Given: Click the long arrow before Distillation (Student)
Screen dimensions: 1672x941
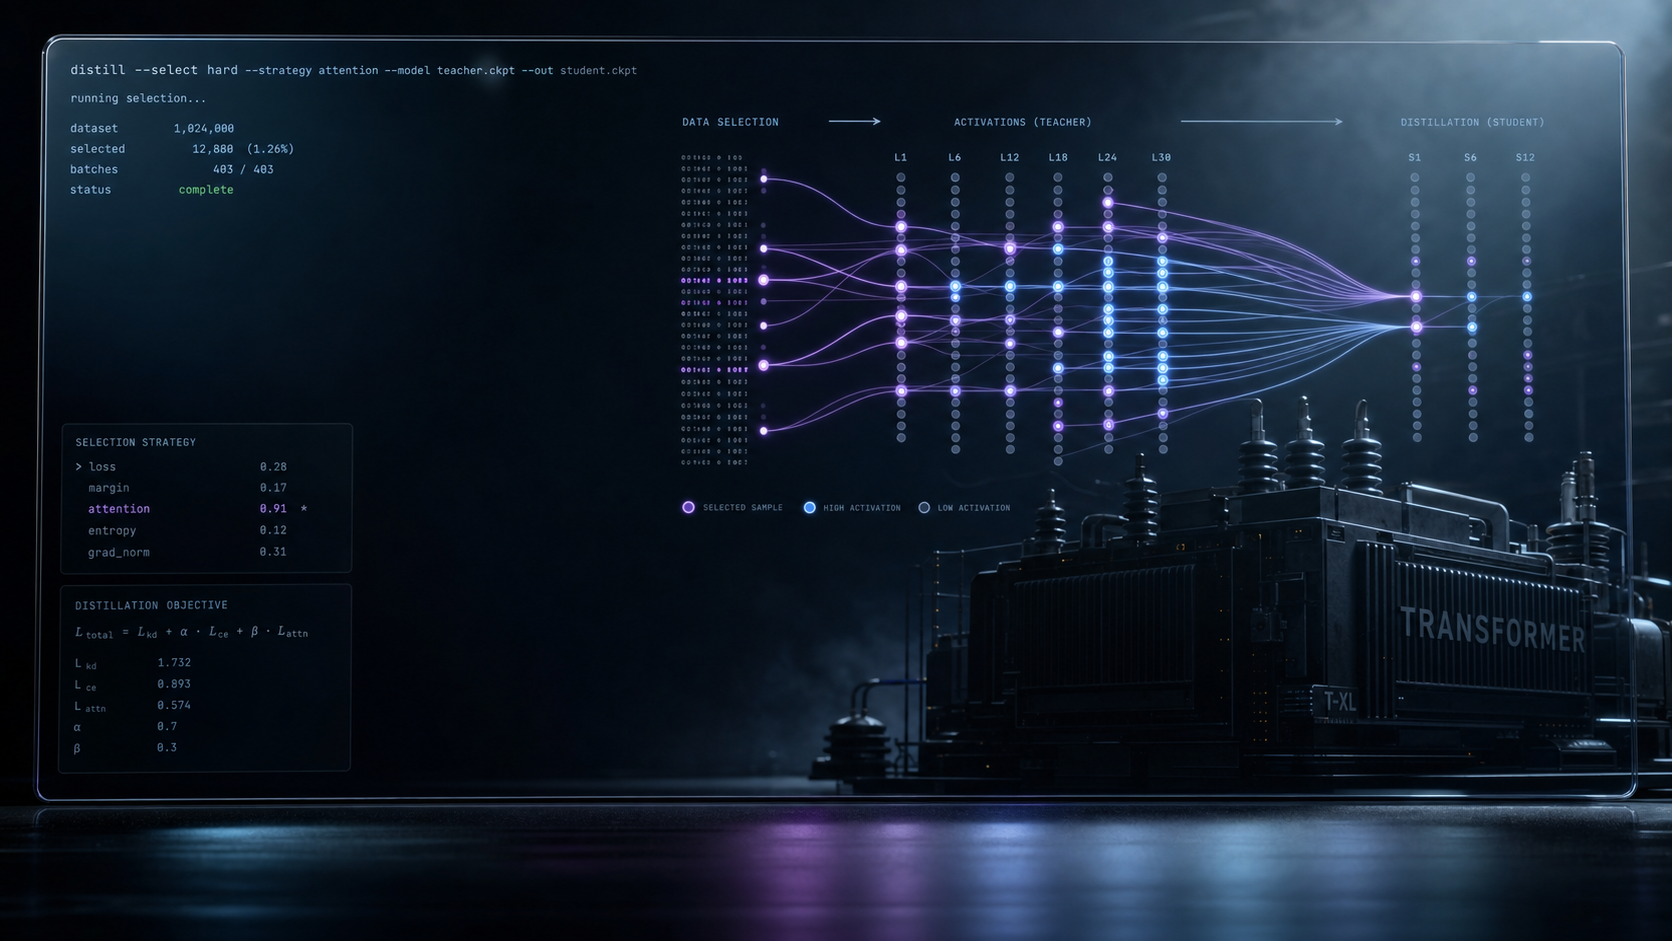Looking at the screenshot, I should tap(1261, 121).
